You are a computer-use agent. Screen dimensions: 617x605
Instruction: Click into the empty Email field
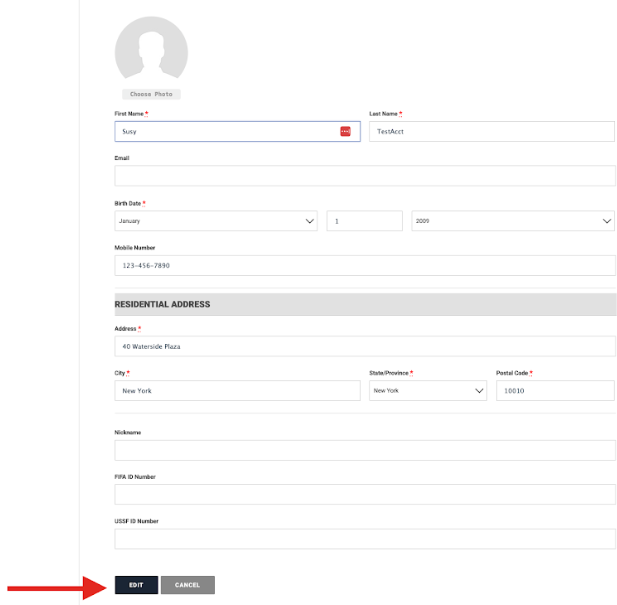click(x=365, y=175)
